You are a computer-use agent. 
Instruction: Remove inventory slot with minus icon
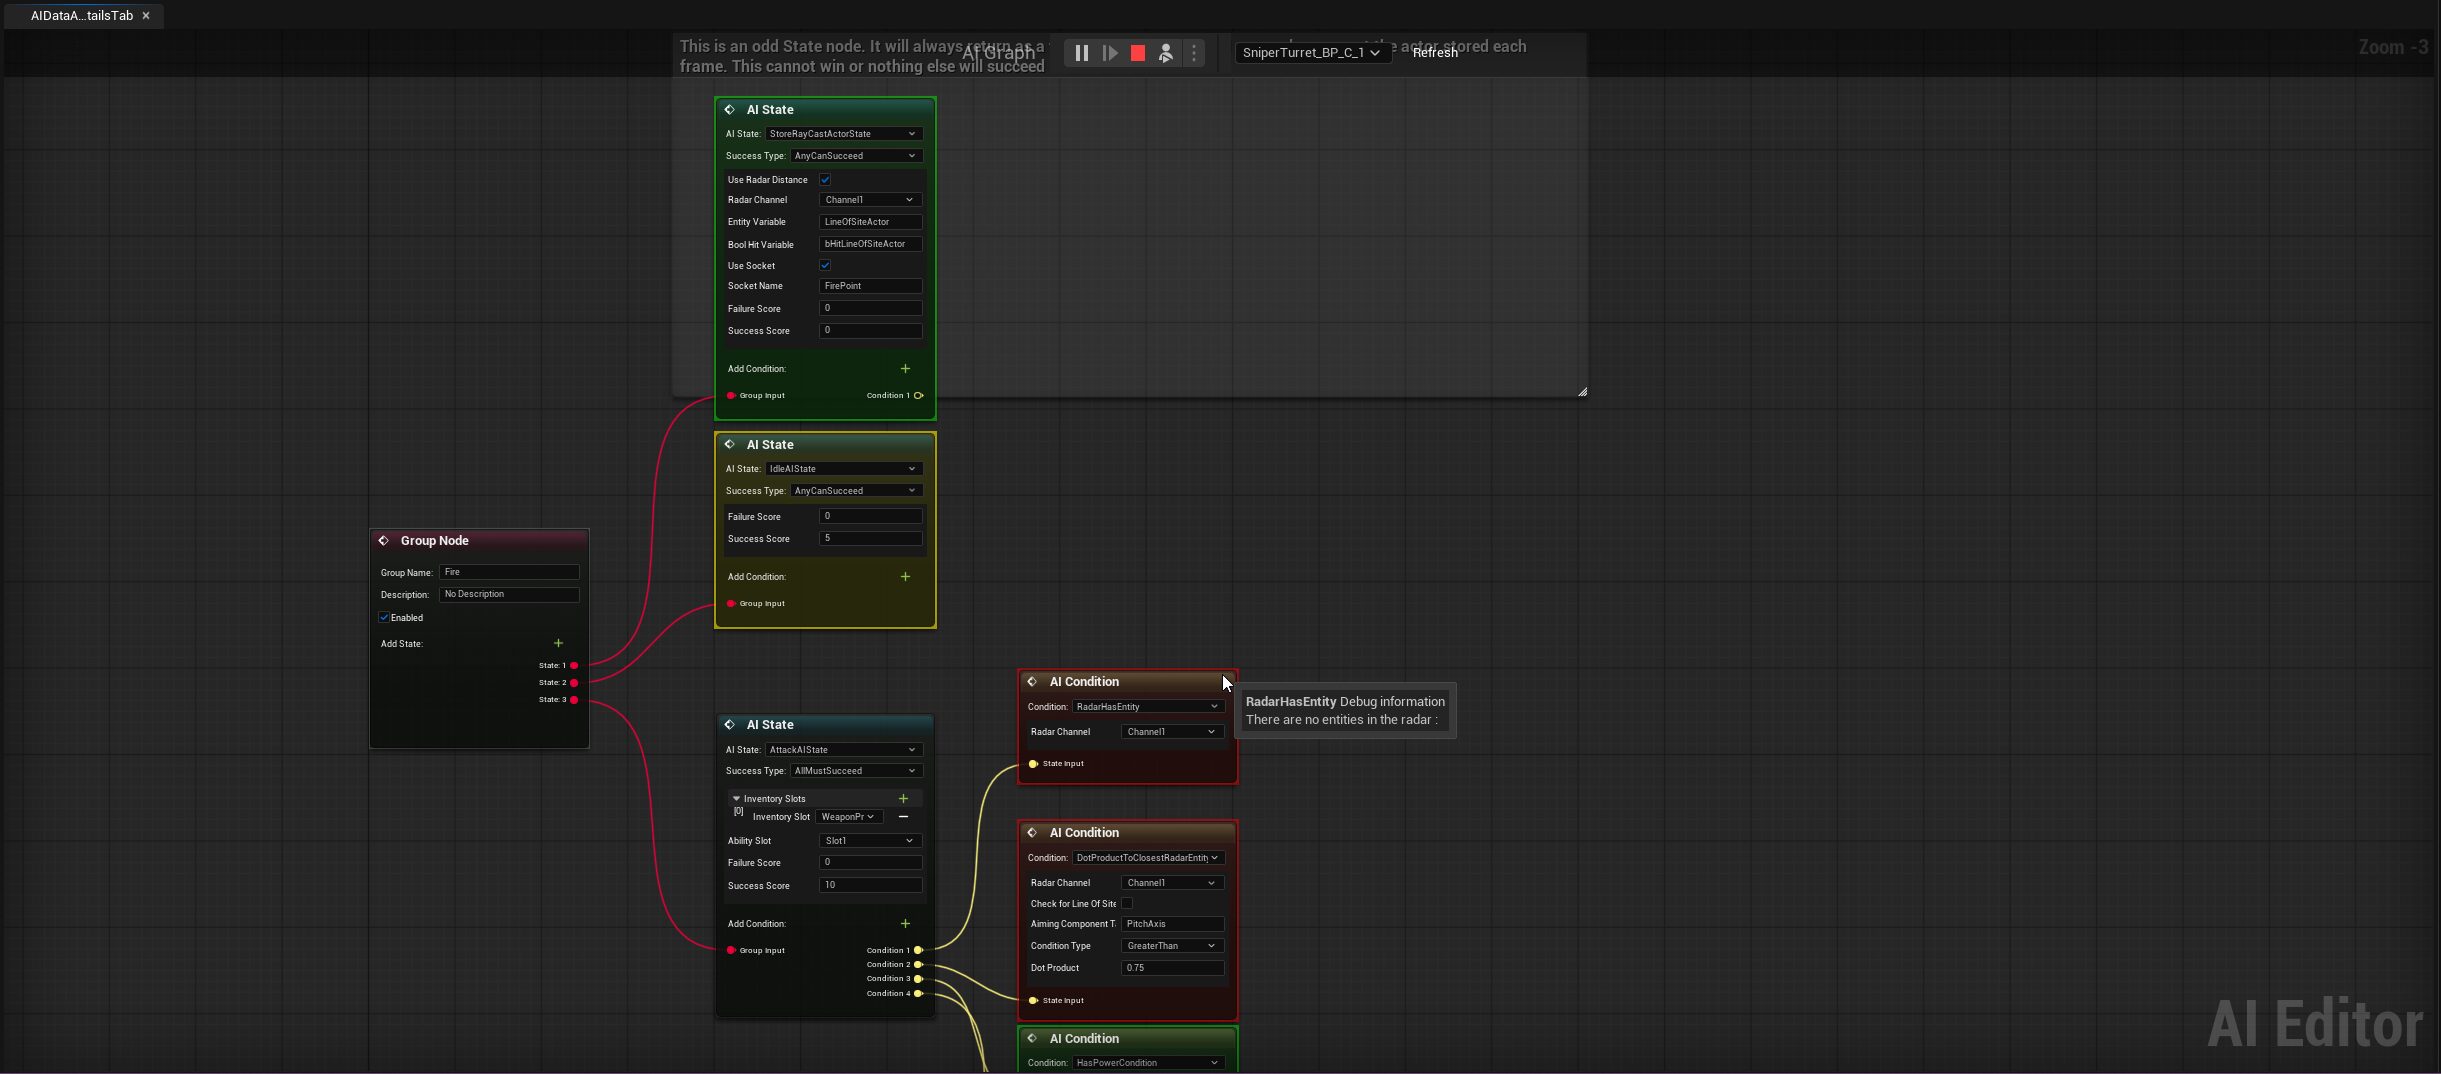(x=903, y=817)
